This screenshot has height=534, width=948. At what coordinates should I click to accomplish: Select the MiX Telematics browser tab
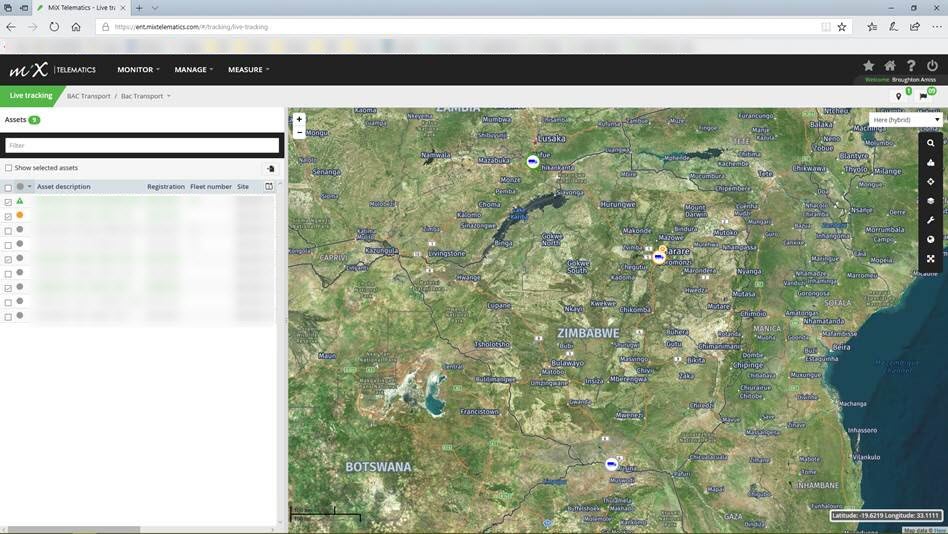coord(81,8)
